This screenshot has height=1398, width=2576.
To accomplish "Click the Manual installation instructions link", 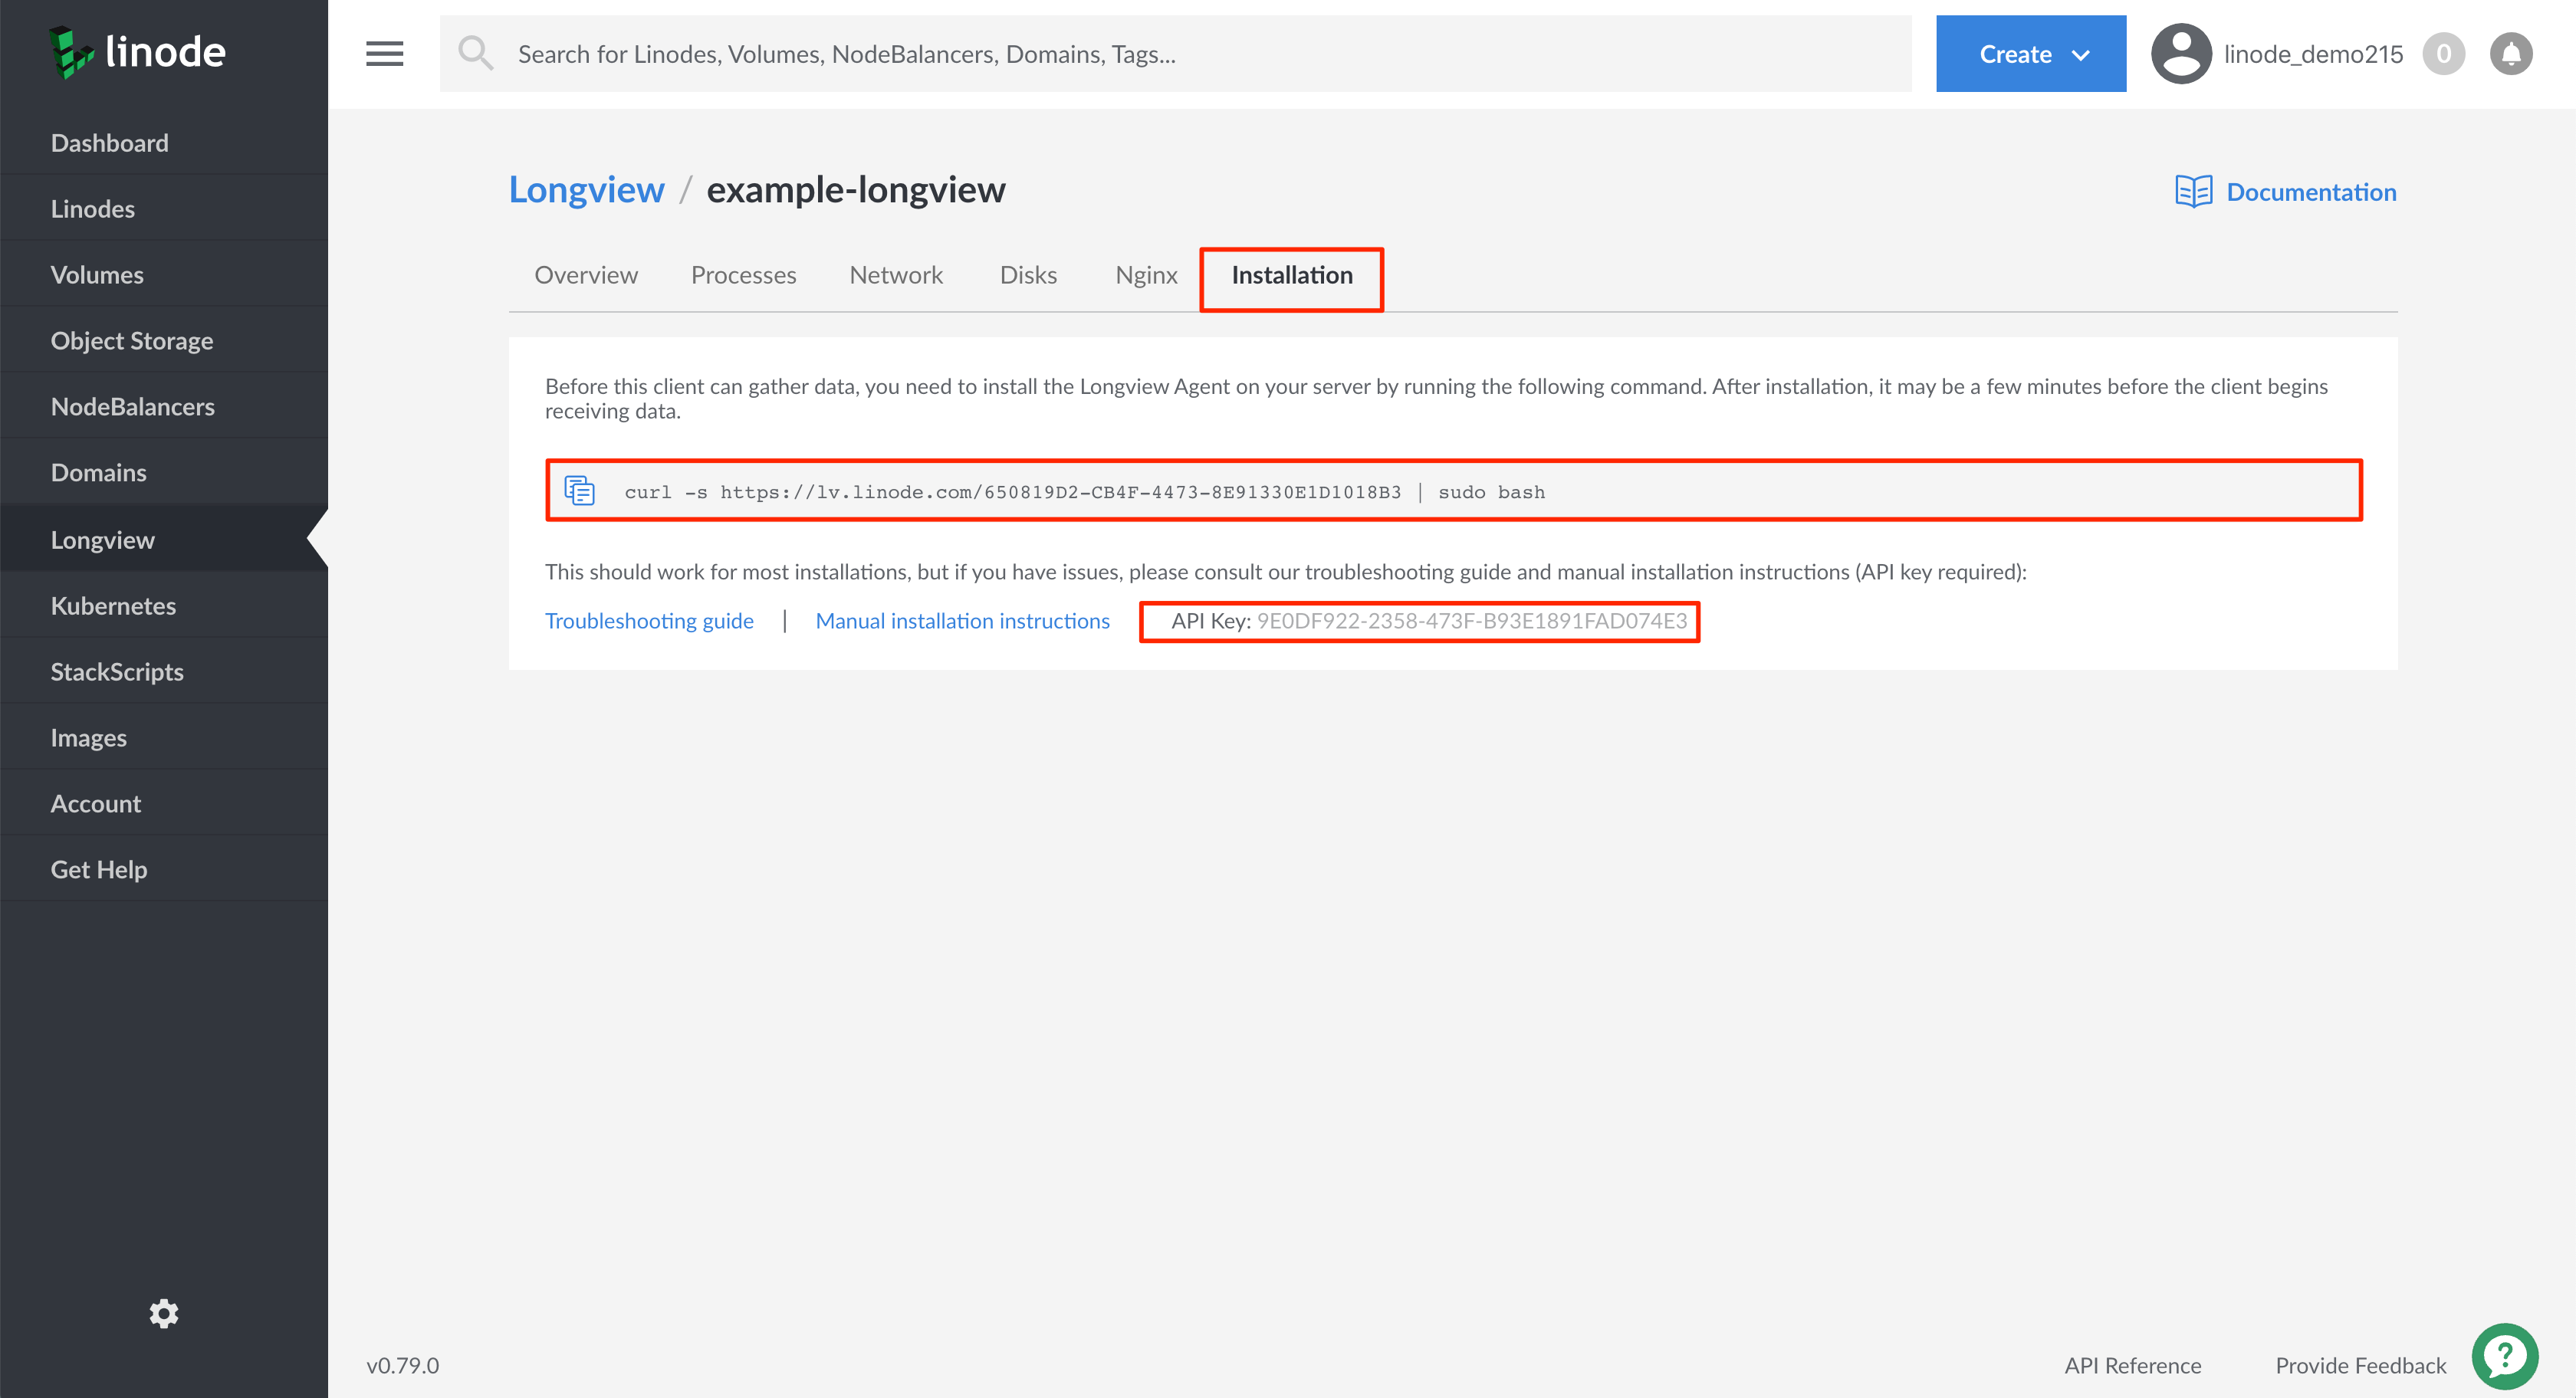I will (x=961, y=620).
